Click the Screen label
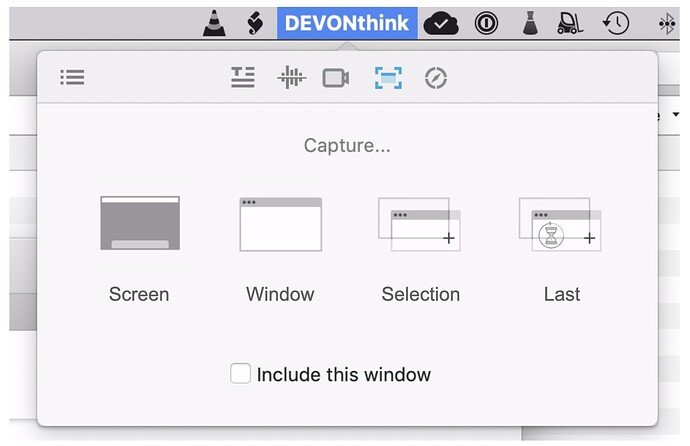 pos(139,294)
